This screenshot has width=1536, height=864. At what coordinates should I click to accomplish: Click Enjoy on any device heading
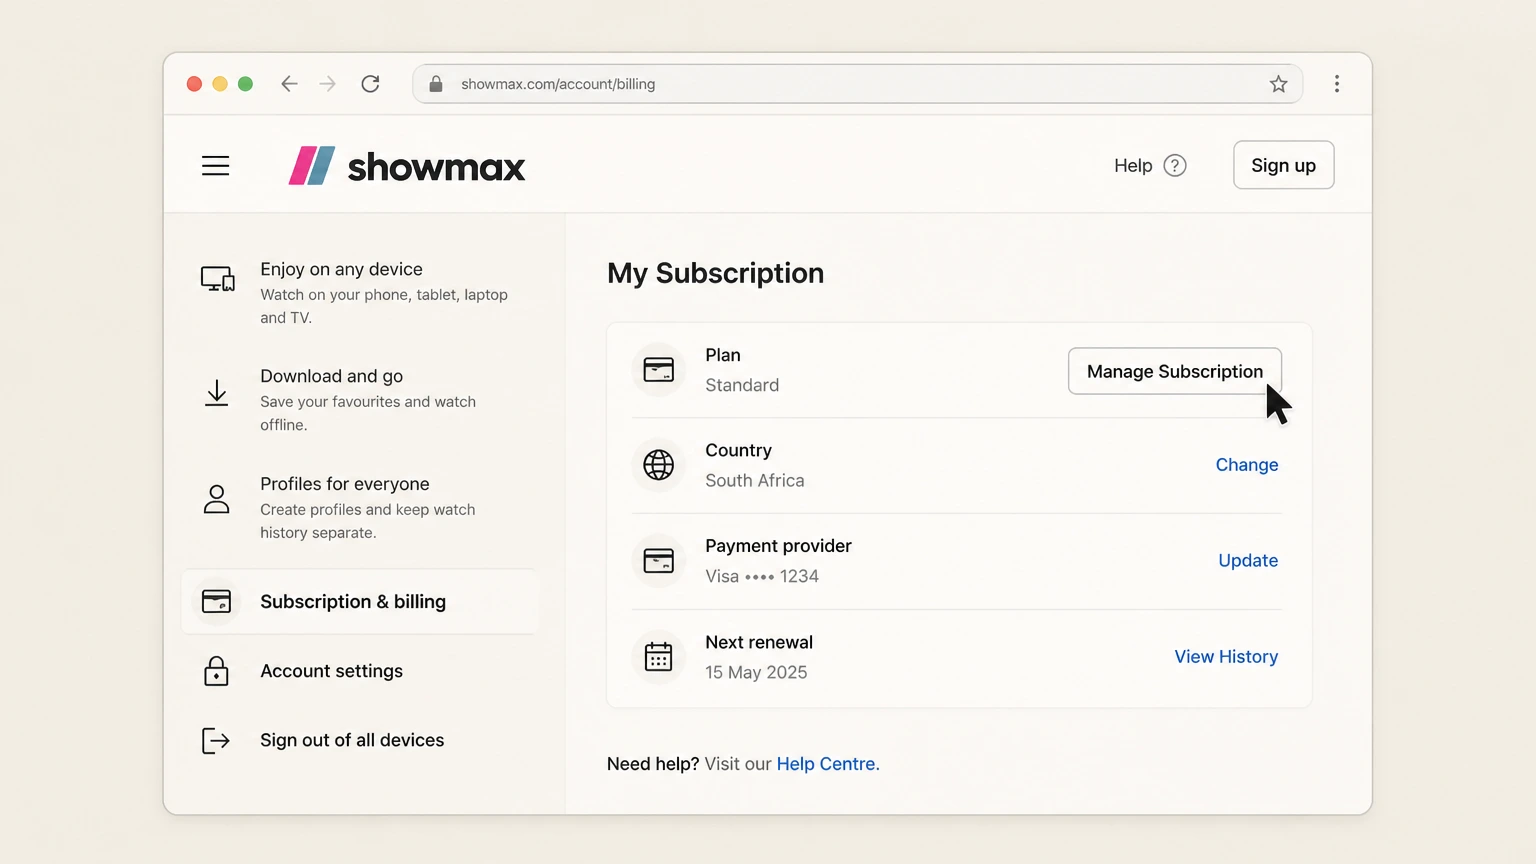pos(341,269)
